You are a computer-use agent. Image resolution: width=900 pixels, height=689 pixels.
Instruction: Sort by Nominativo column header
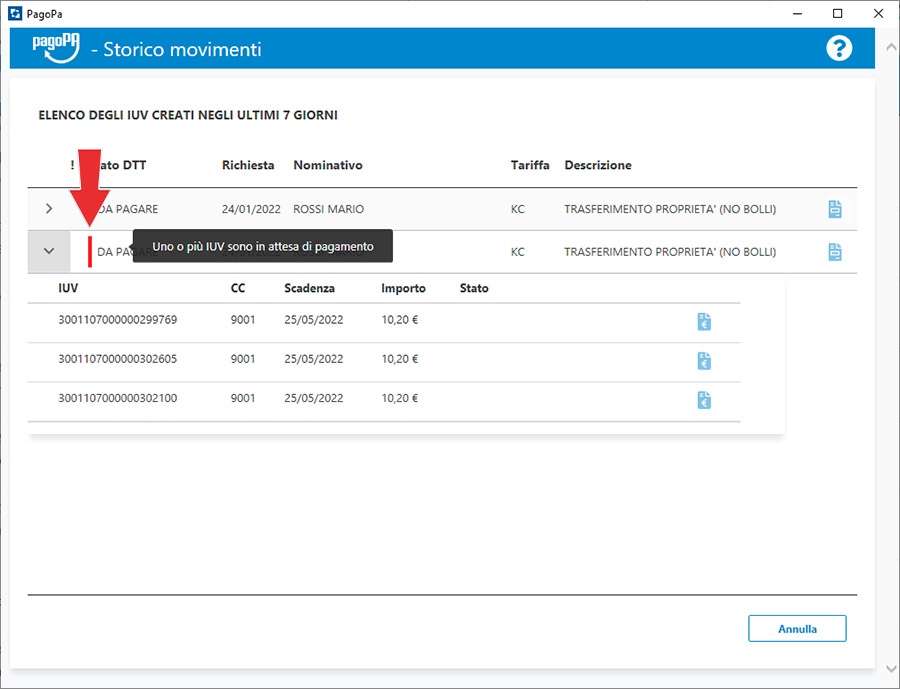[x=327, y=165]
